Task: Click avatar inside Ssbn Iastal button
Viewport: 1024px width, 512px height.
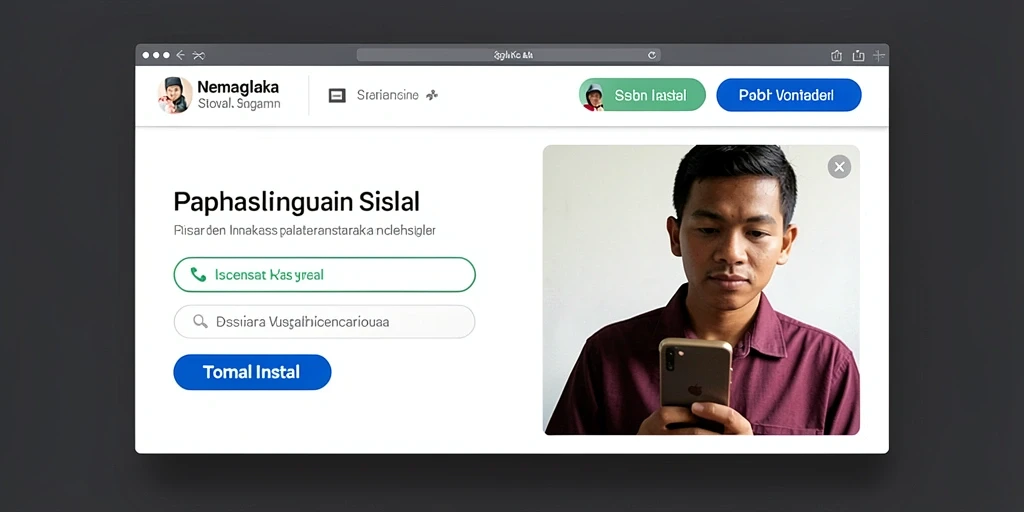Action: tap(594, 96)
